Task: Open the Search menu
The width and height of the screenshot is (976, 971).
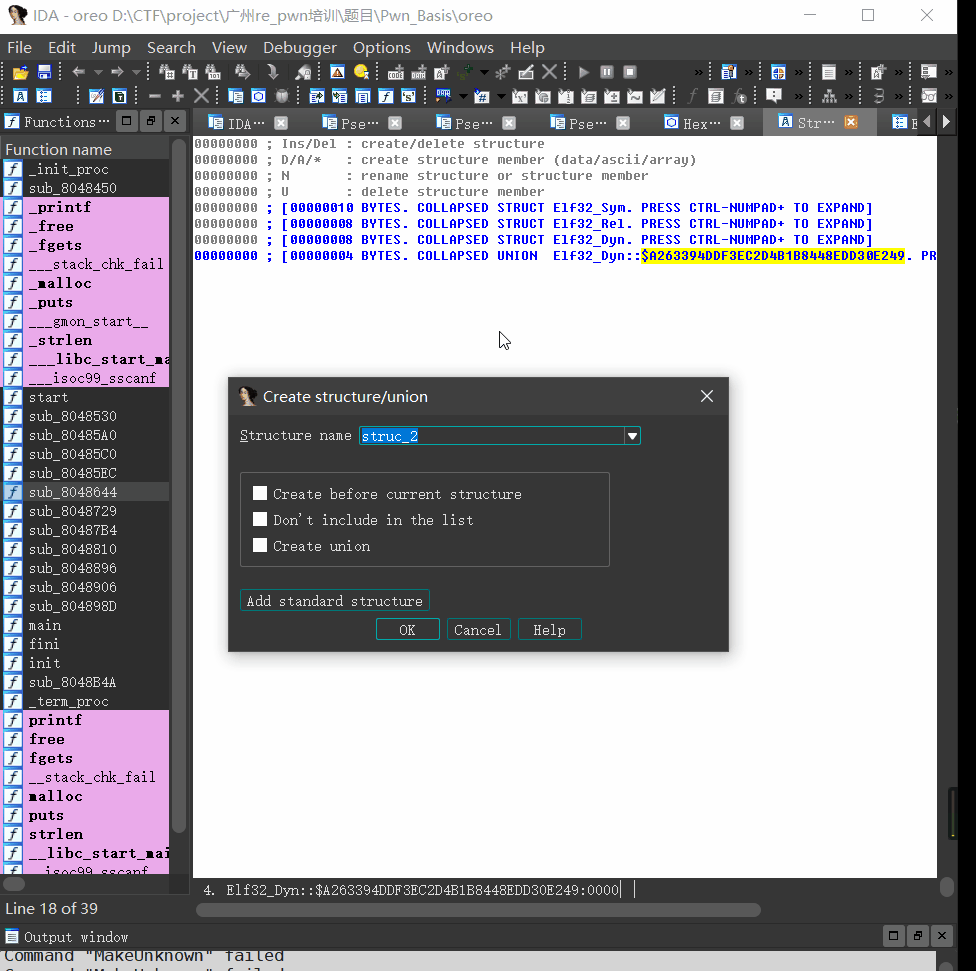Action: click(171, 47)
